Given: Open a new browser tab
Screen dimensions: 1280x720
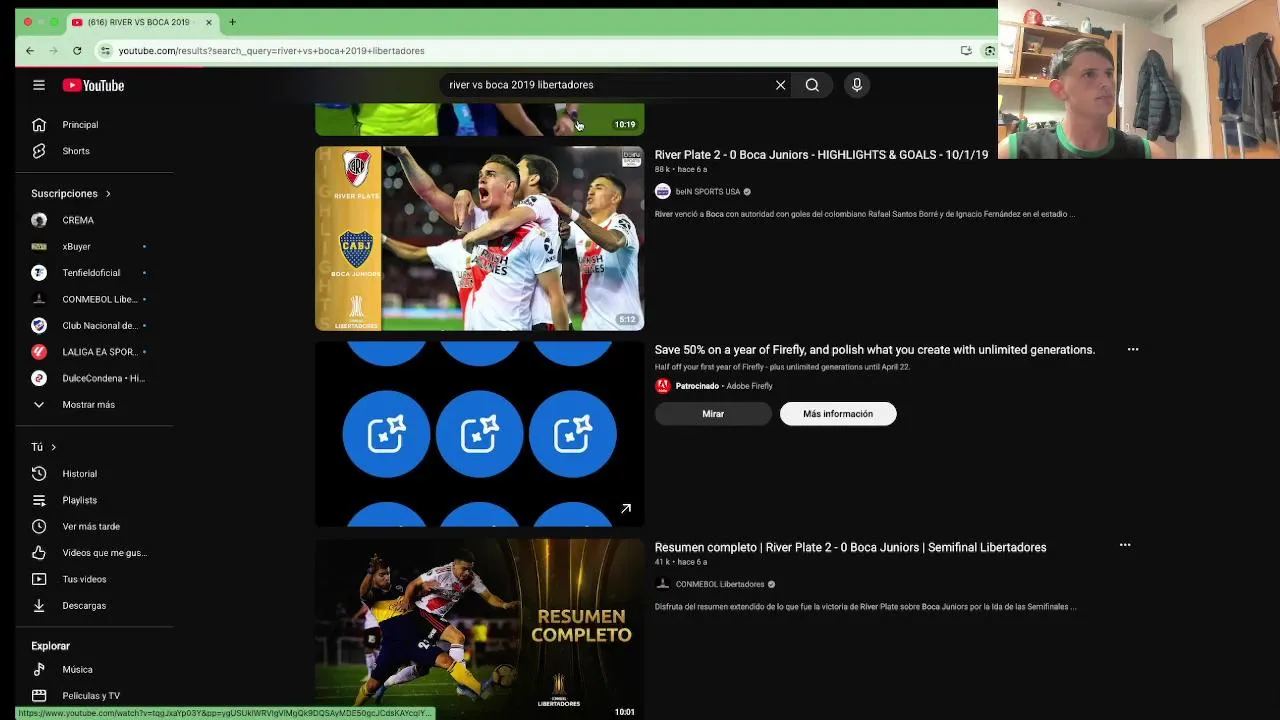Looking at the screenshot, I should tap(232, 22).
